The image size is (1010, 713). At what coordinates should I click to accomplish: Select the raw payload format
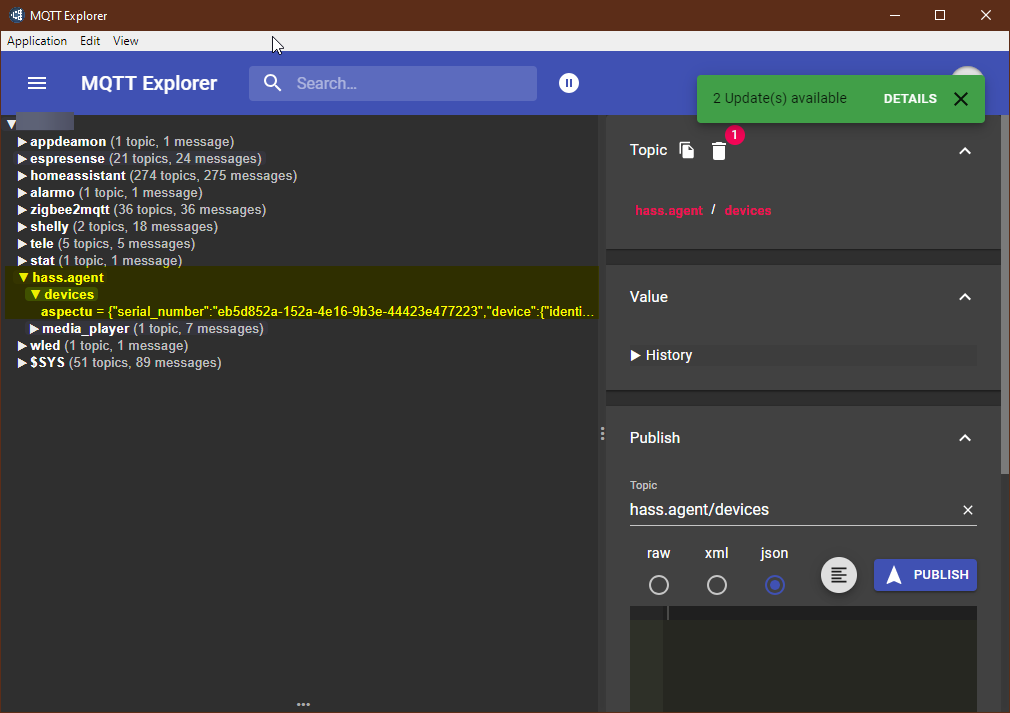tap(658, 585)
